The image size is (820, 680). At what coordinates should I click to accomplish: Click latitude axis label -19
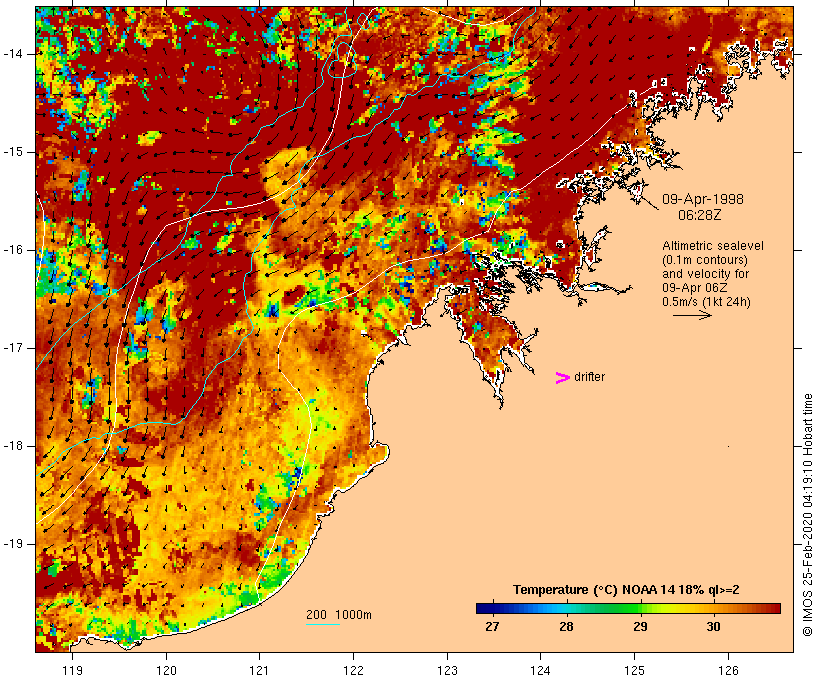tap(13, 544)
